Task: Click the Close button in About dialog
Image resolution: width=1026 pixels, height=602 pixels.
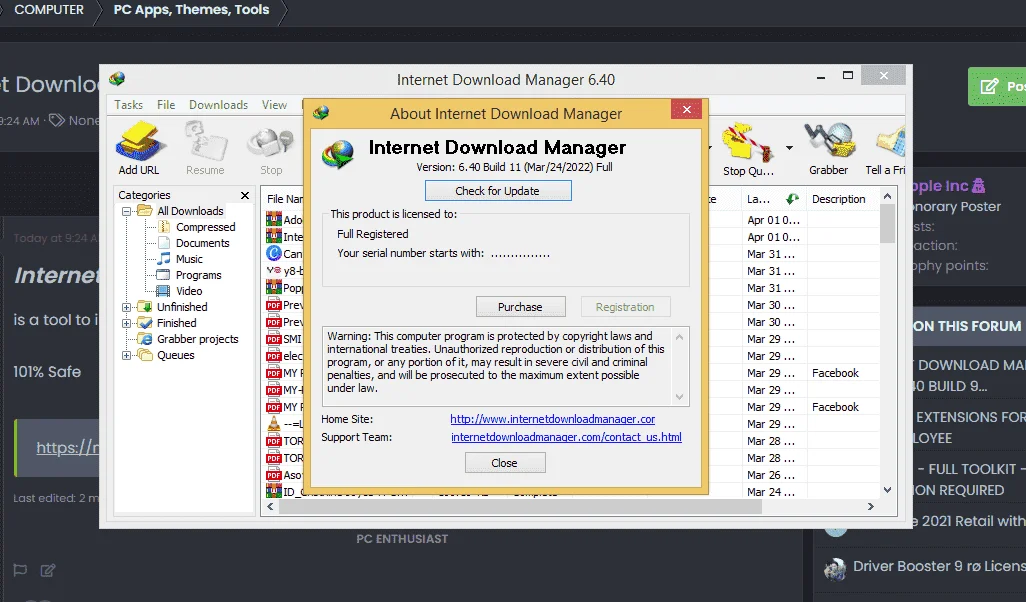Action: [x=504, y=463]
